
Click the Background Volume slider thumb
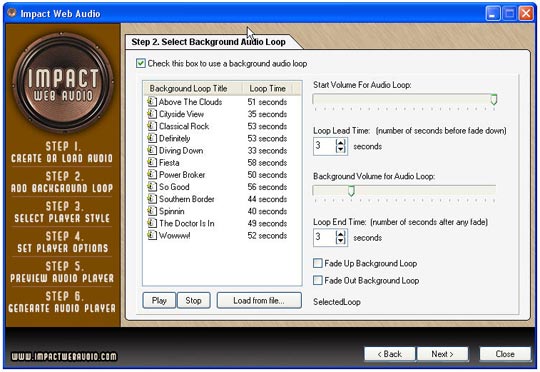pos(351,190)
